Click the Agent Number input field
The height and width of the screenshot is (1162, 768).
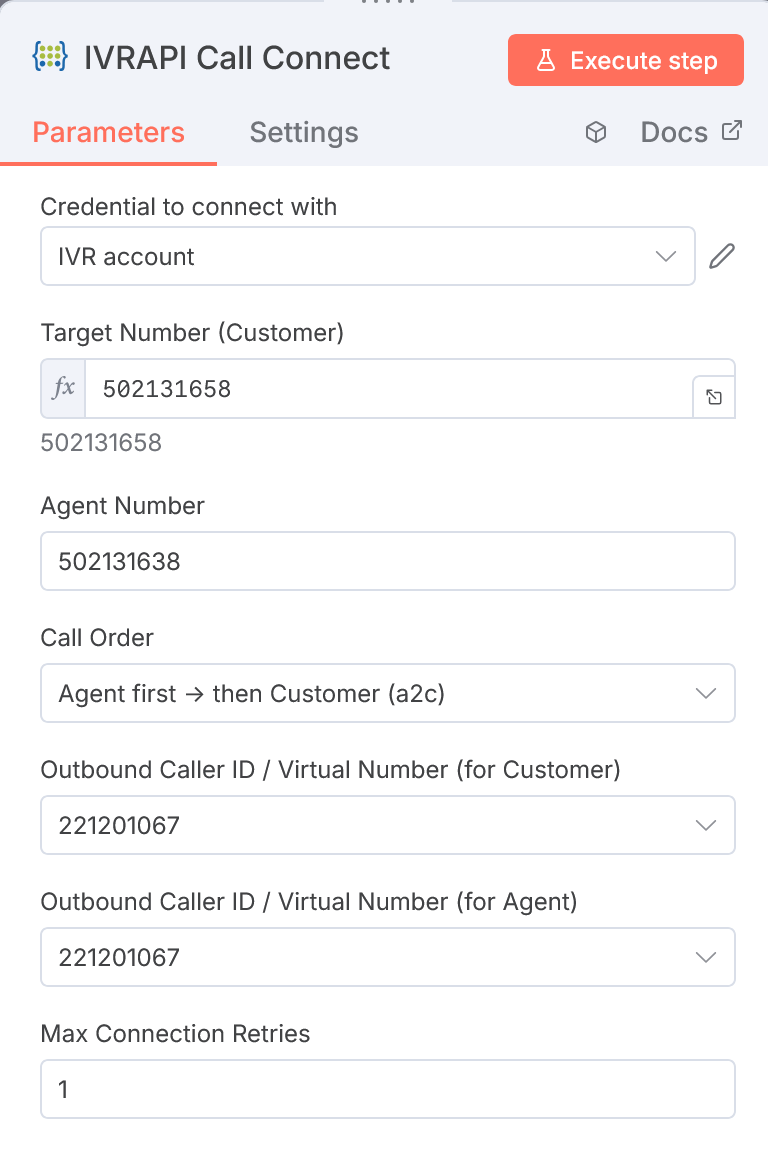(x=388, y=561)
